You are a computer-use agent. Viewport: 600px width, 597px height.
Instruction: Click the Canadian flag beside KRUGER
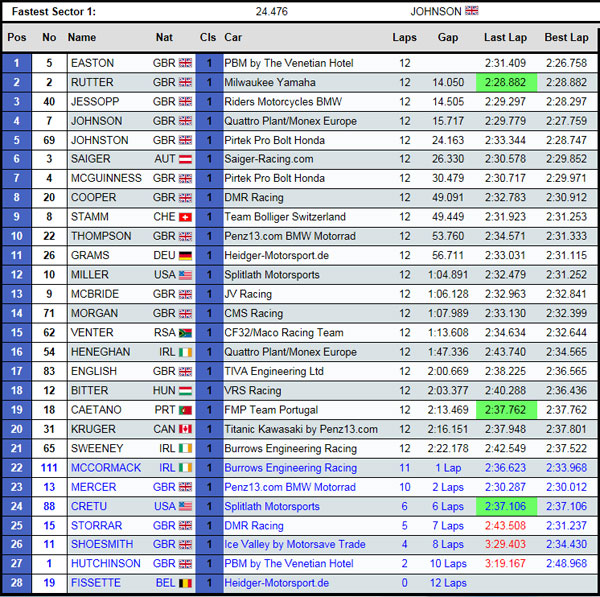click(x=185, y=429)
